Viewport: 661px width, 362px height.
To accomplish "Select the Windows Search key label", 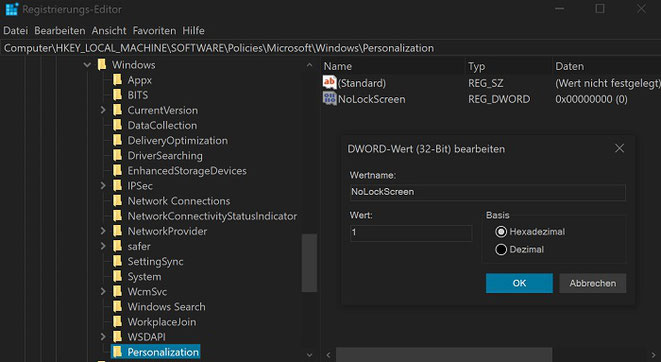I will (167, 306).
